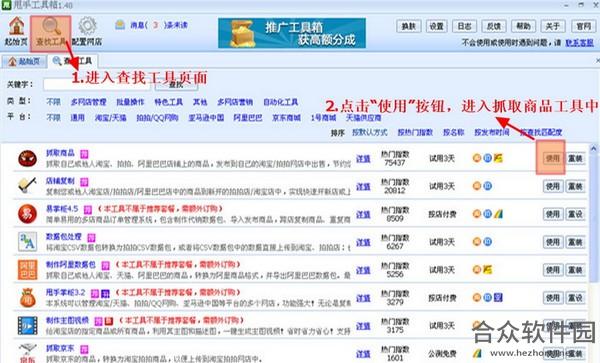Image resolution: width=600 pixels, height=363 pixels.
Task: Filter platform by 通用
Action: [77, 118]
